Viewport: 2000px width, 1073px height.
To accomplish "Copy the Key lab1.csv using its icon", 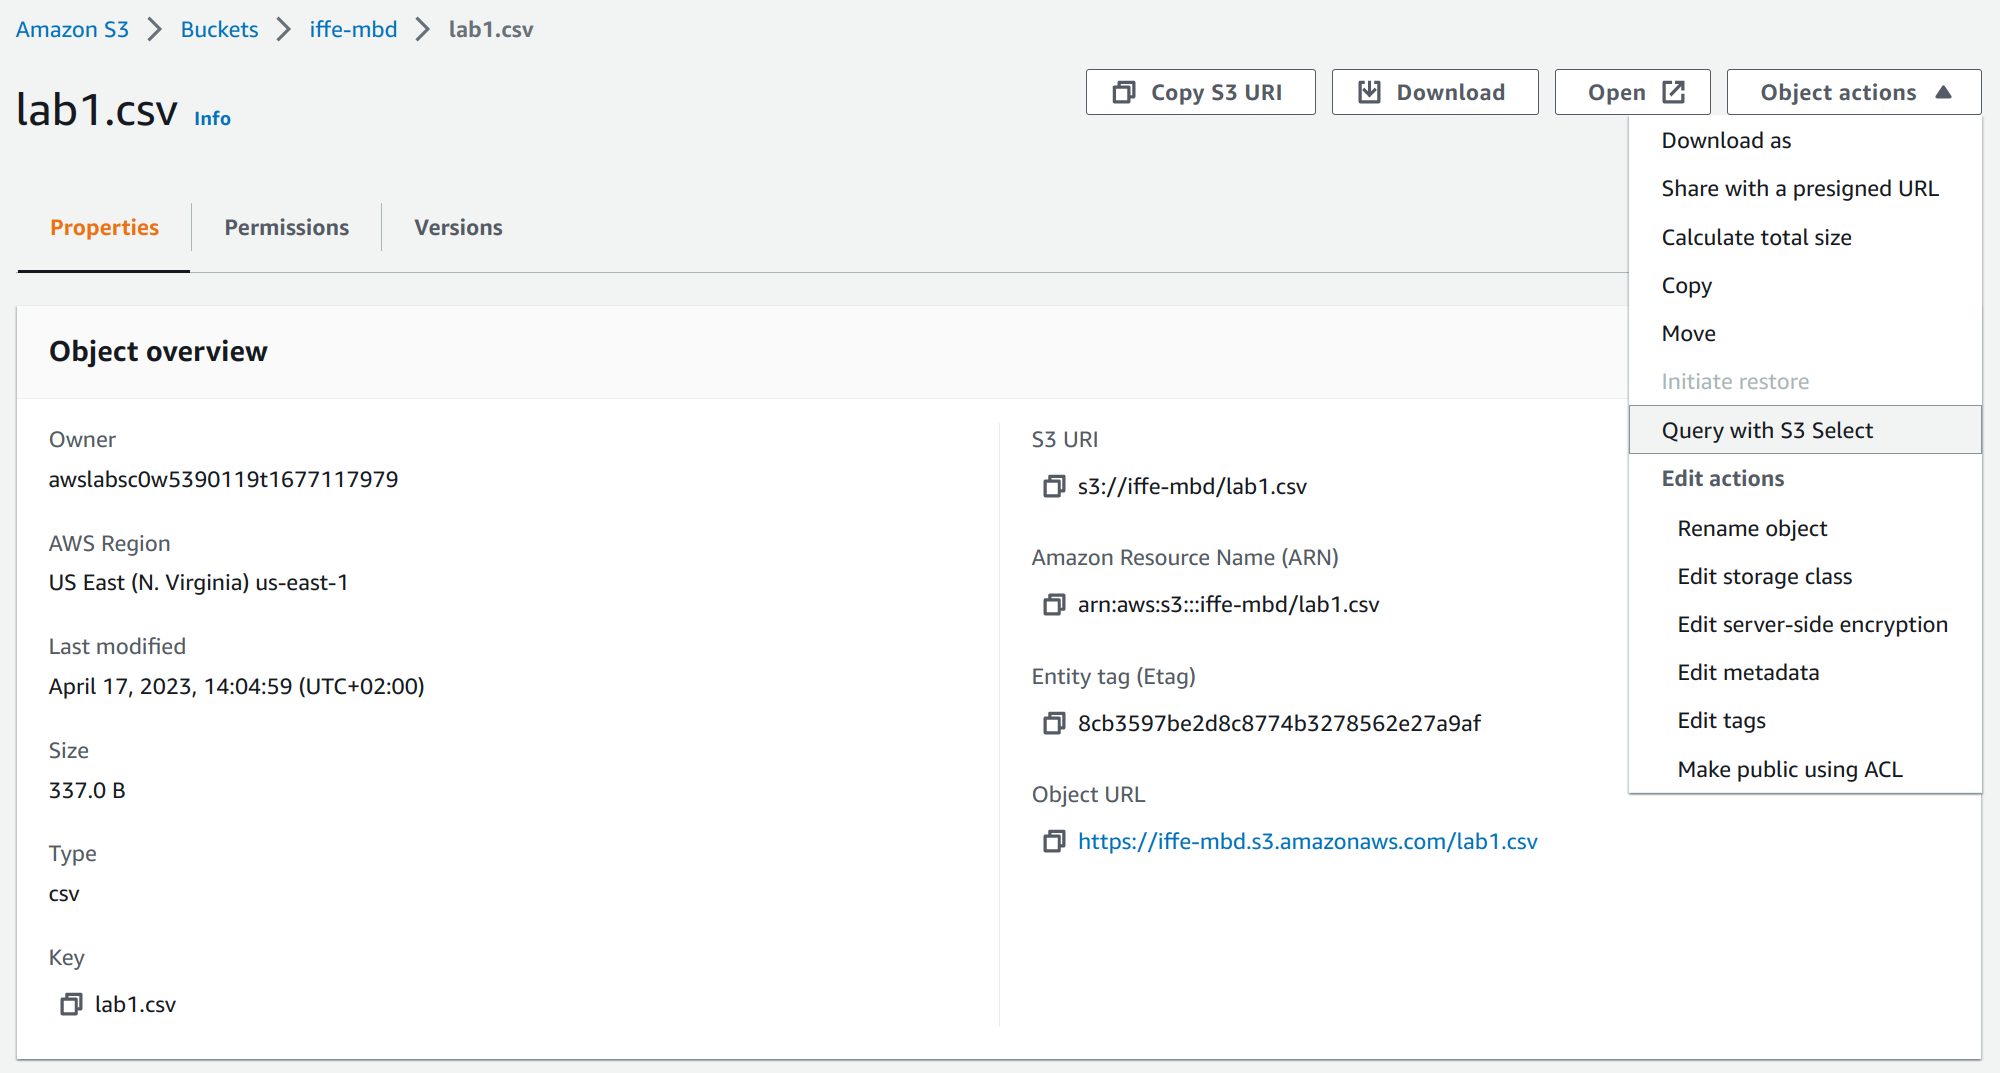I will 71,1004.
